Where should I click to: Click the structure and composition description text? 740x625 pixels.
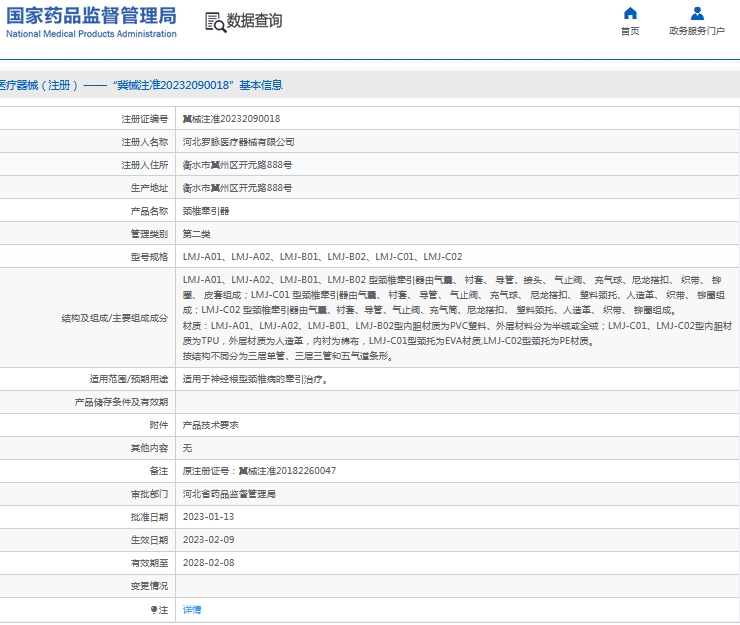(457, 318)
